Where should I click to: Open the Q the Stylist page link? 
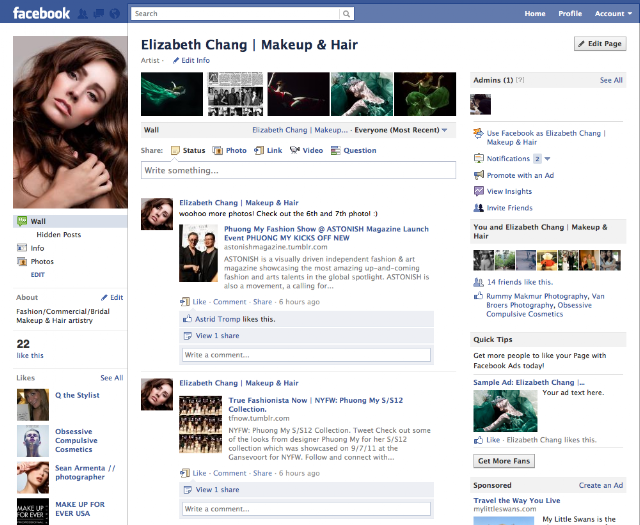coord(77,395)
